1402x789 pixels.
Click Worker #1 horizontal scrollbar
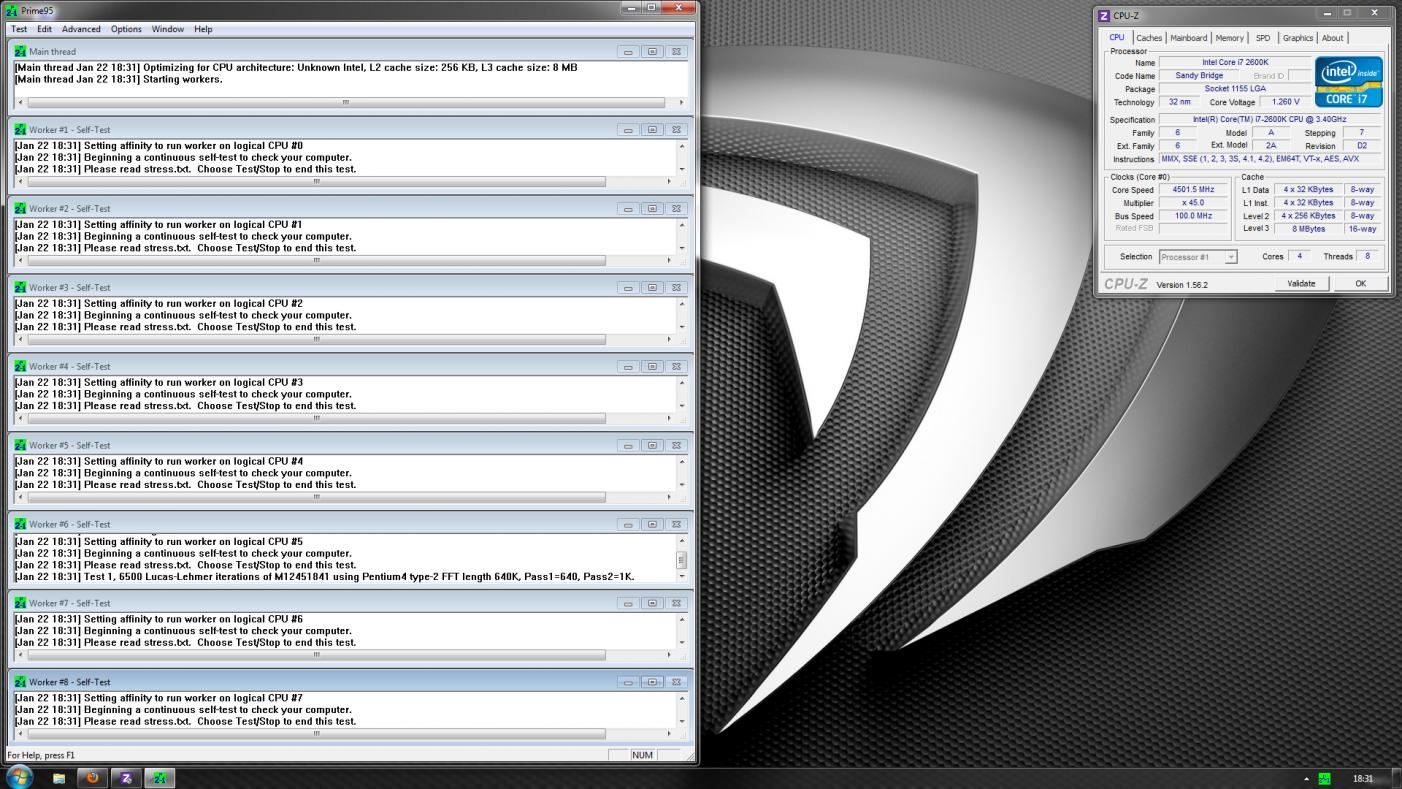[x=345, y=181]
